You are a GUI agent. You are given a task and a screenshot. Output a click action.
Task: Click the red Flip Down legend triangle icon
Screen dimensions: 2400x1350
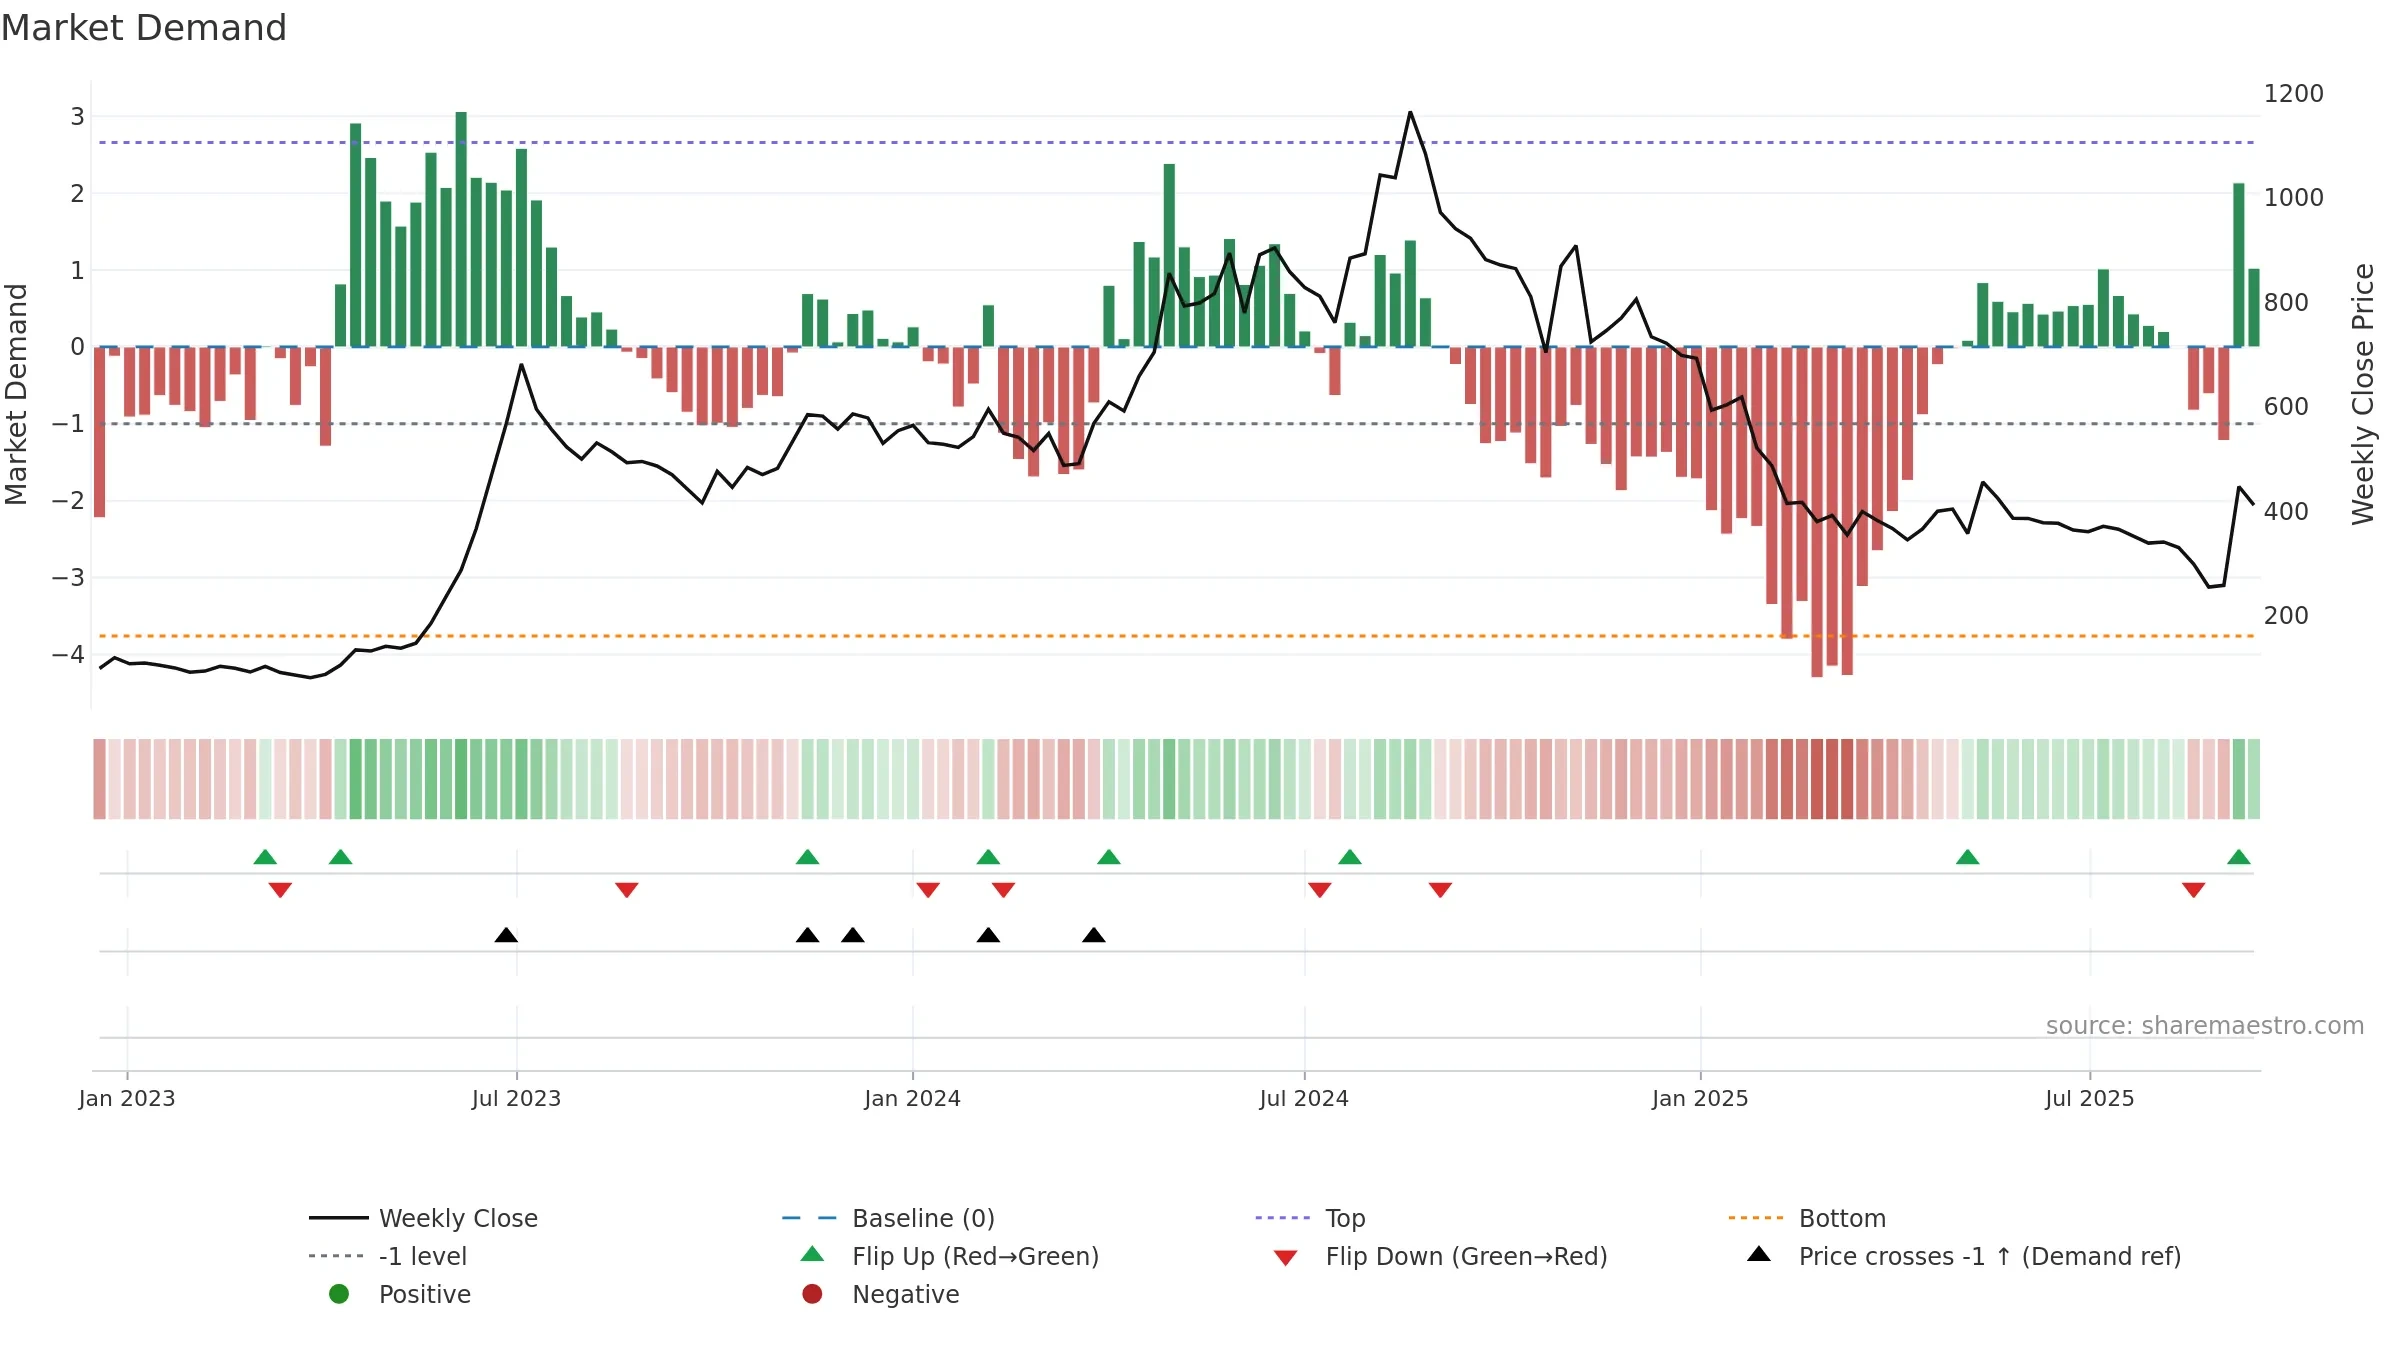(1286, 1258)
